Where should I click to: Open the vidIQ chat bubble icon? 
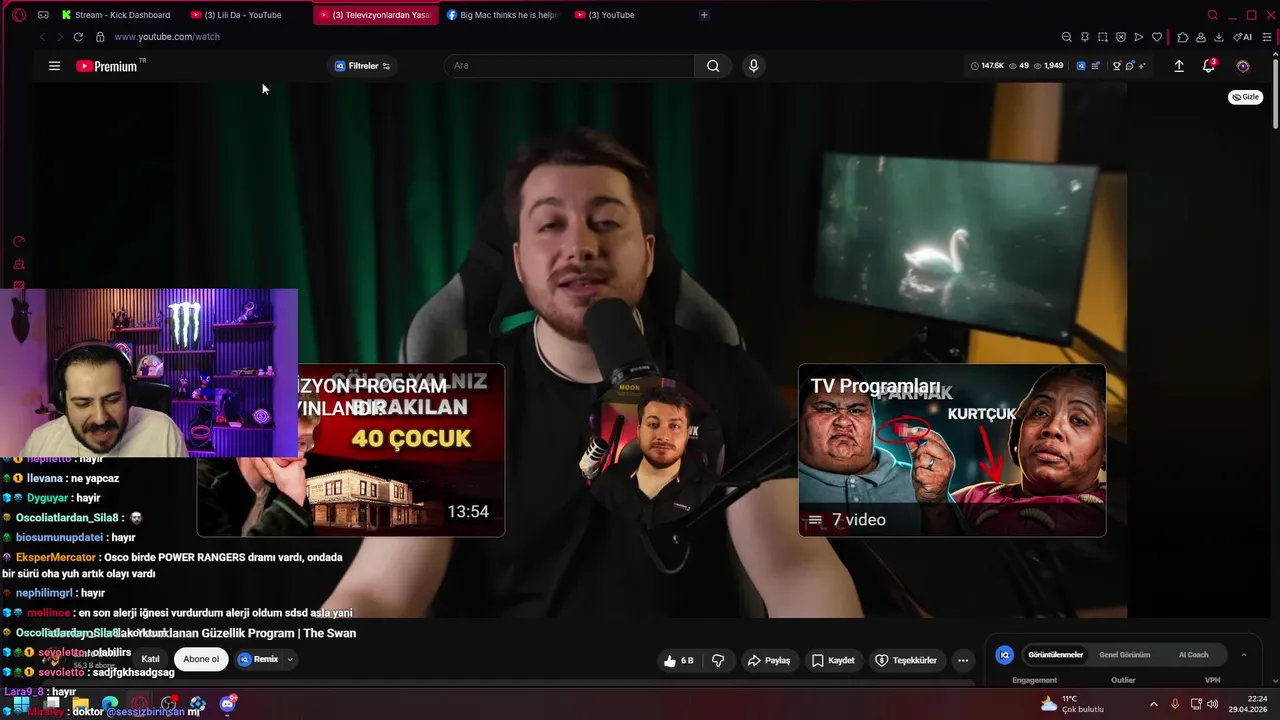tap(1130, 66)
